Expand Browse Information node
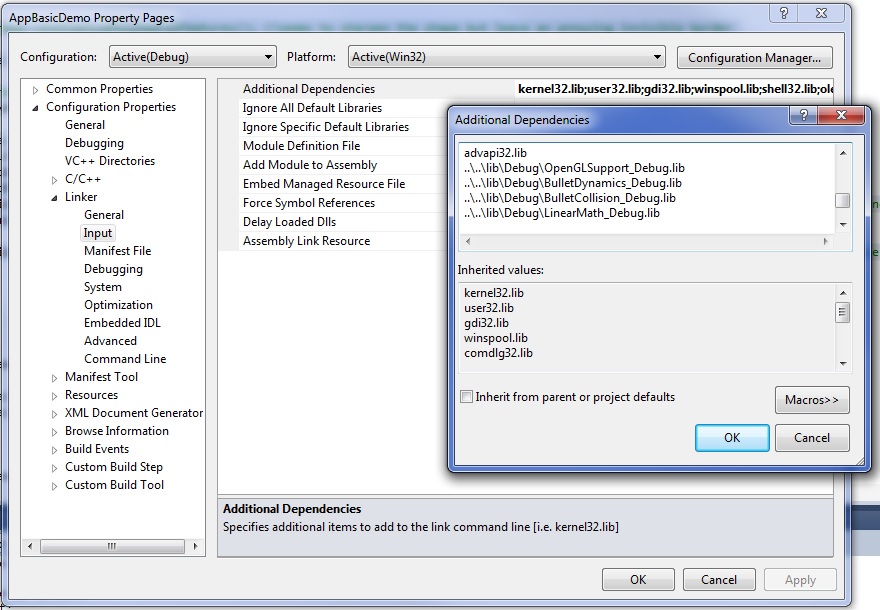Image resolution: width=880 pixels, height=610 pixels. [x=54, y=432]
